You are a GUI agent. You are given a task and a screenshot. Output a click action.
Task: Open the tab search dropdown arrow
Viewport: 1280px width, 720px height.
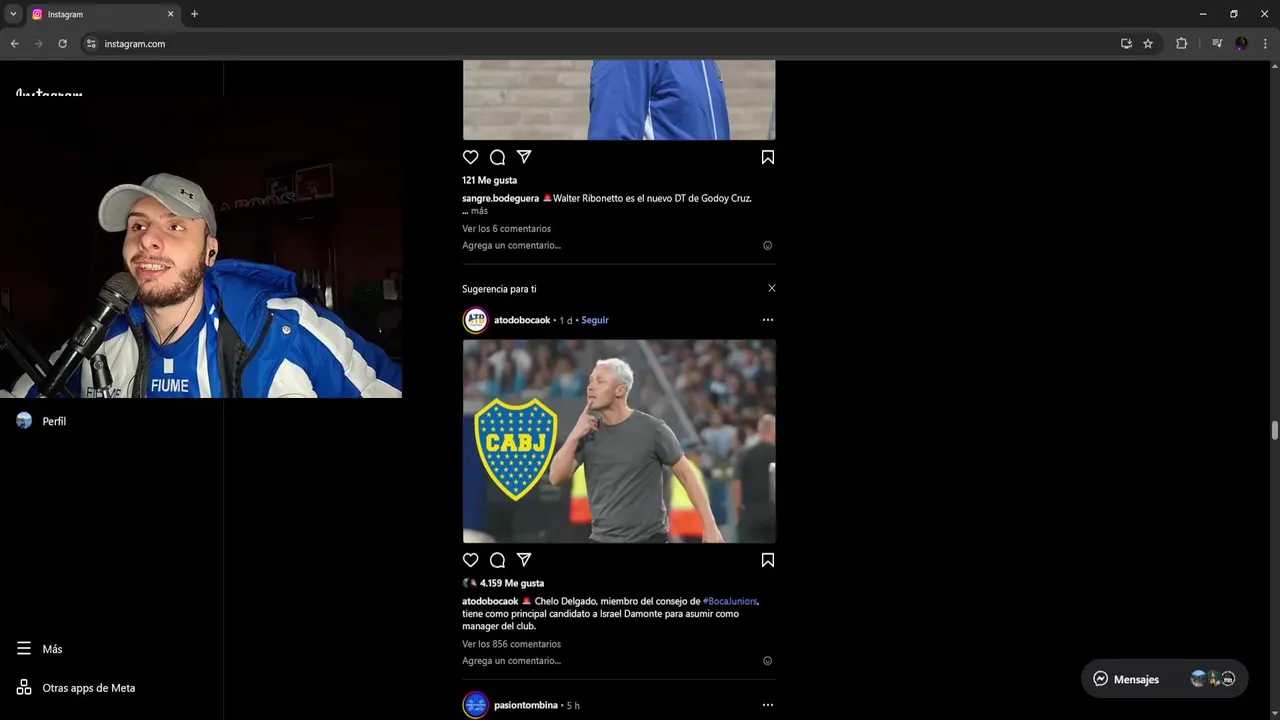click(13, 14)
